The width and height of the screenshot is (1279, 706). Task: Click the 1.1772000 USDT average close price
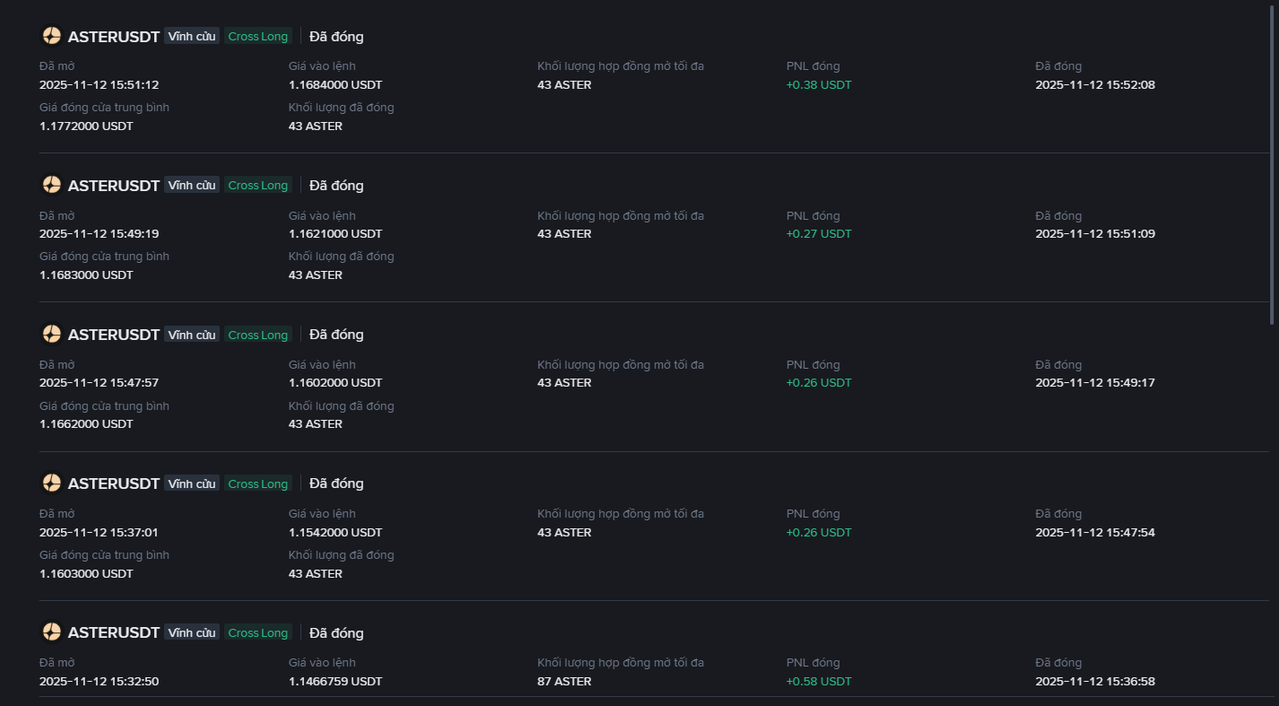86,126
